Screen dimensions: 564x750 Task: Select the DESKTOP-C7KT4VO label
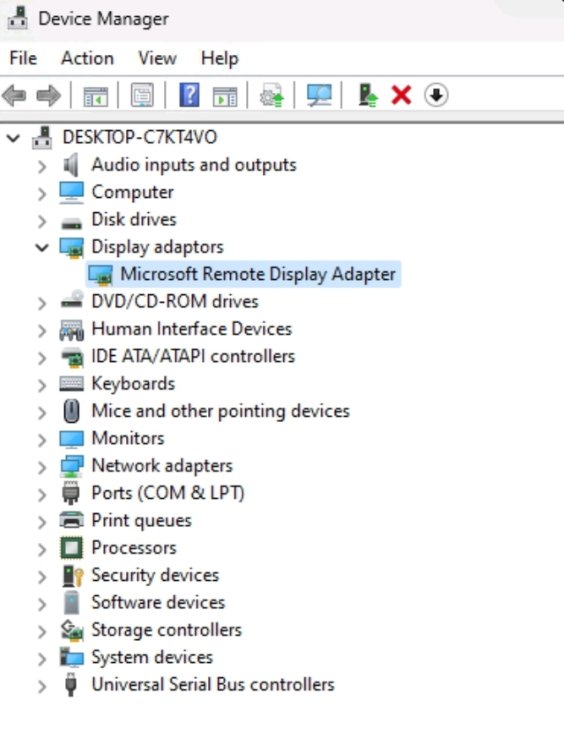[x=140, y=137]
